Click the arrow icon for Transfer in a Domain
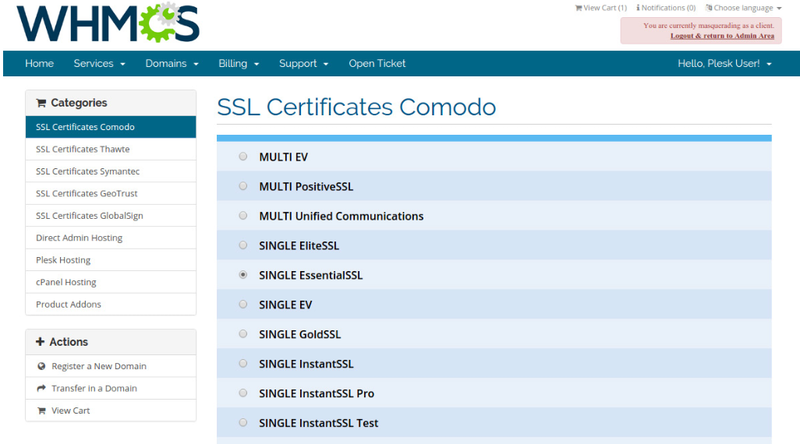The image size is (800, 444). click(41, 388)
